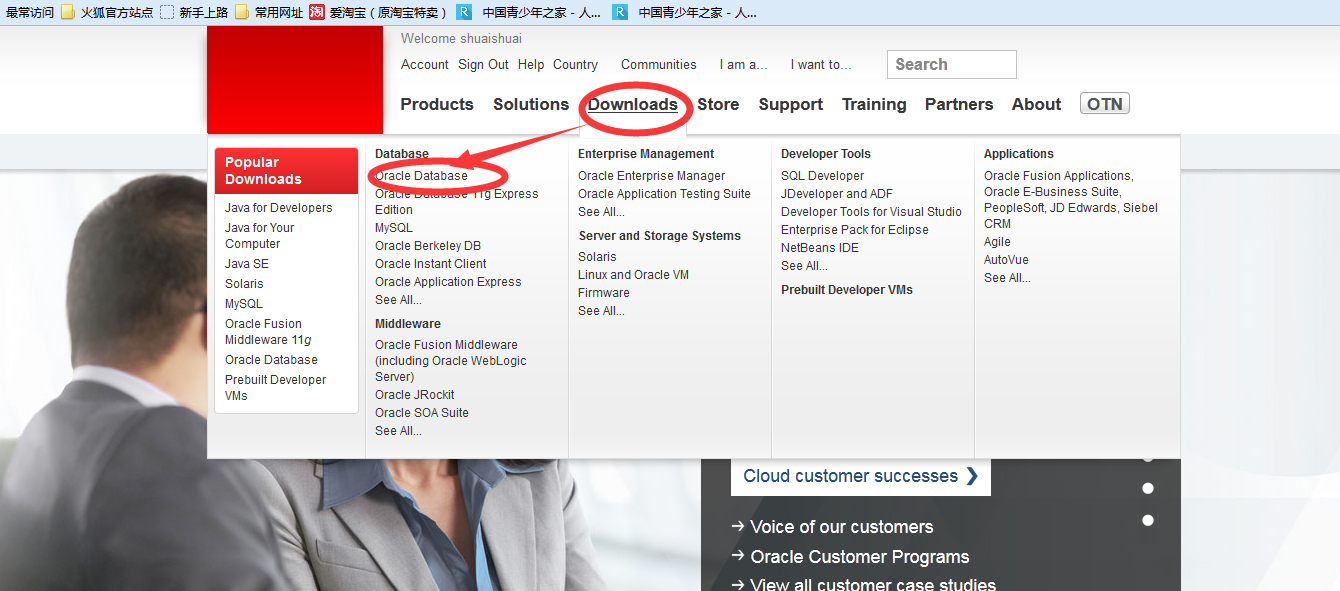The image size is (1340, 591).
Task: Open Voice of our customers link
Action: pos(832,527)
